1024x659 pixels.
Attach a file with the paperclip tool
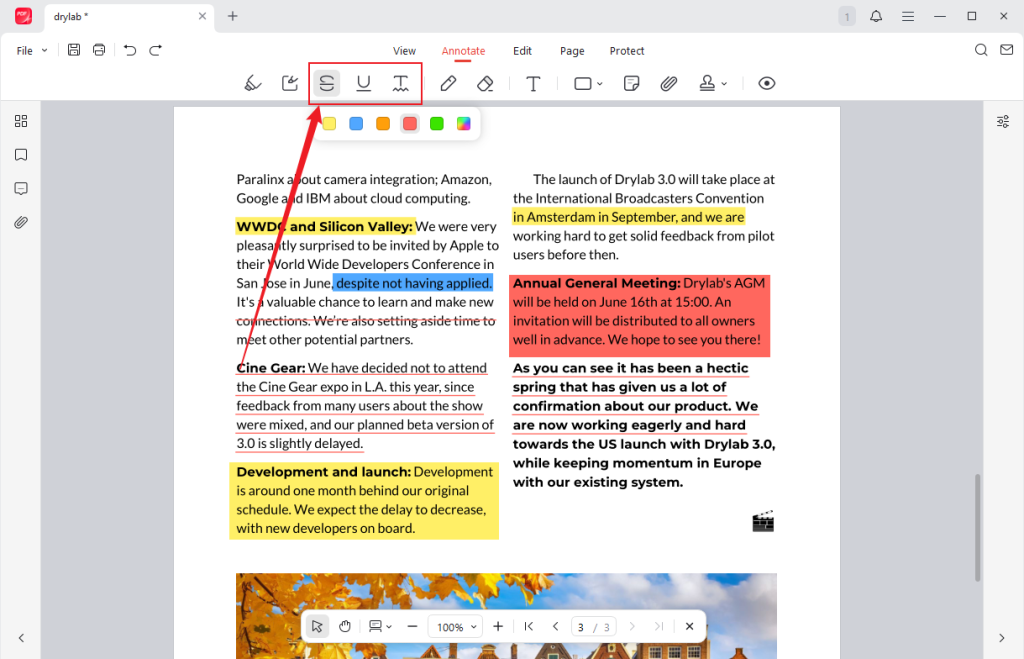tap(668, 83)
